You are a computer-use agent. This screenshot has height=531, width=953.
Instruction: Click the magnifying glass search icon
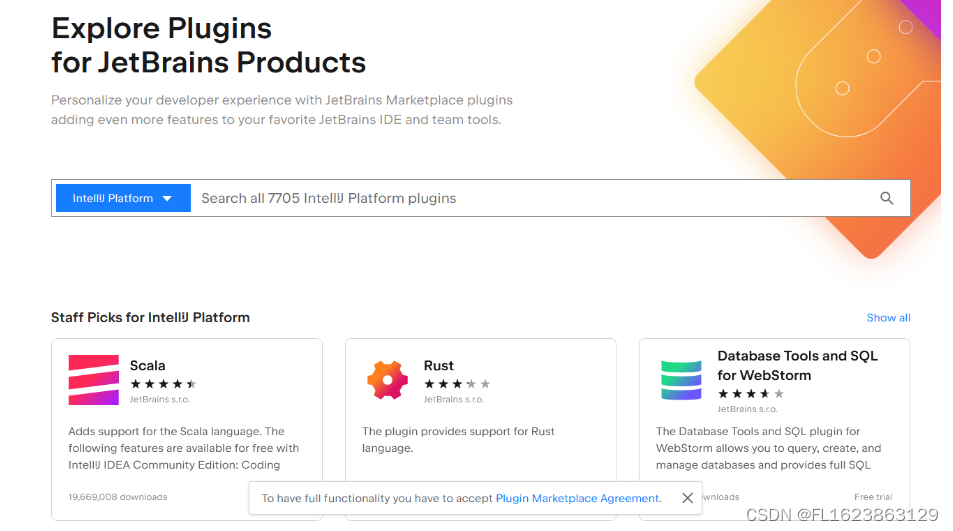(886, 198)
